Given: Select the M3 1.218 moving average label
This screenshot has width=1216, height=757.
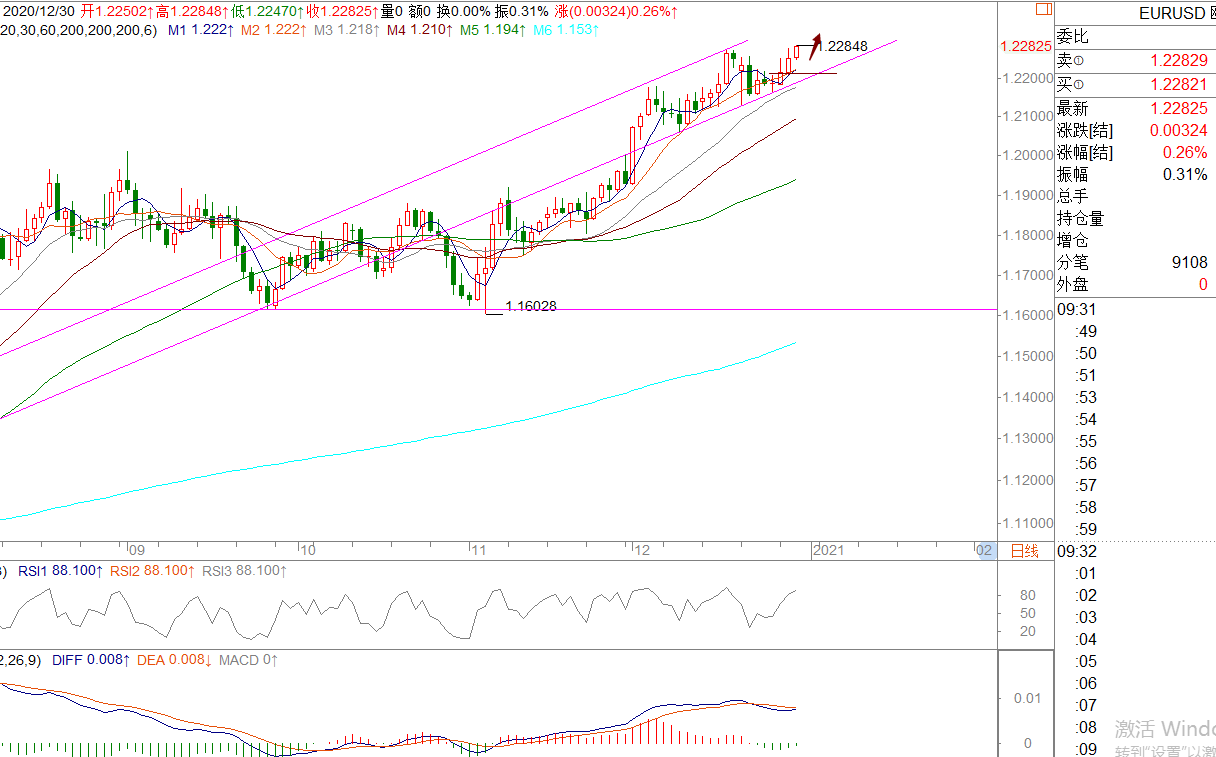Looking at the screenshot, I should pyautogui.click(x=347, y=30).
